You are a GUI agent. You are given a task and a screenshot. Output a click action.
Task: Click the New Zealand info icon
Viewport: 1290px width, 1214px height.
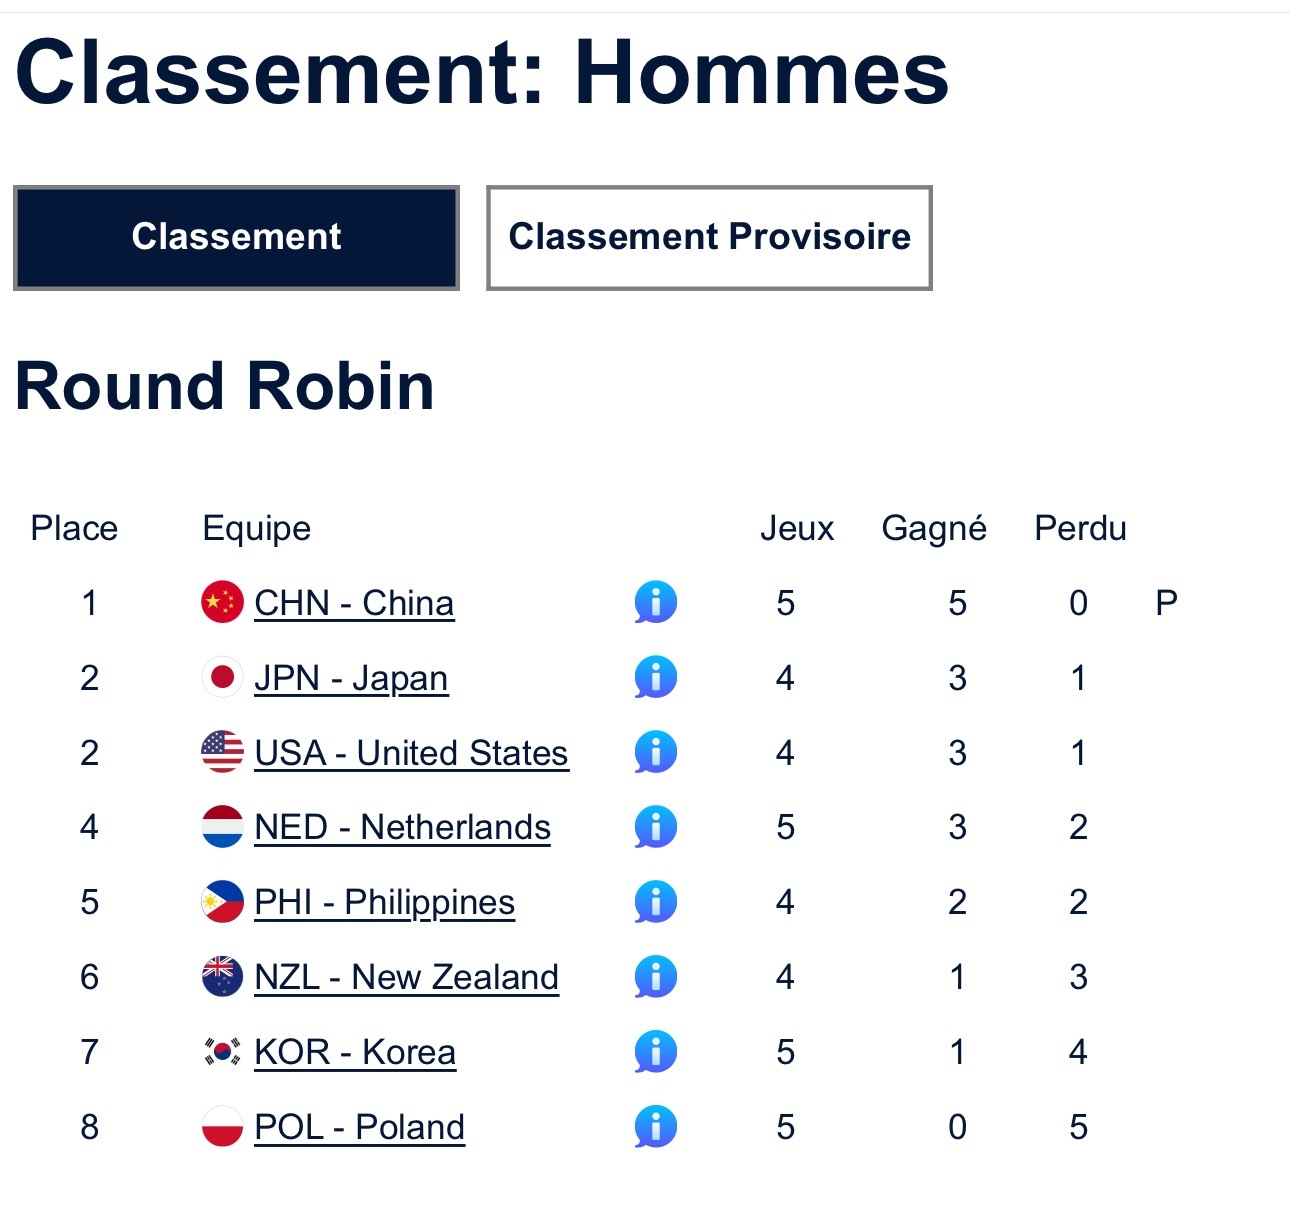(655, 977)
